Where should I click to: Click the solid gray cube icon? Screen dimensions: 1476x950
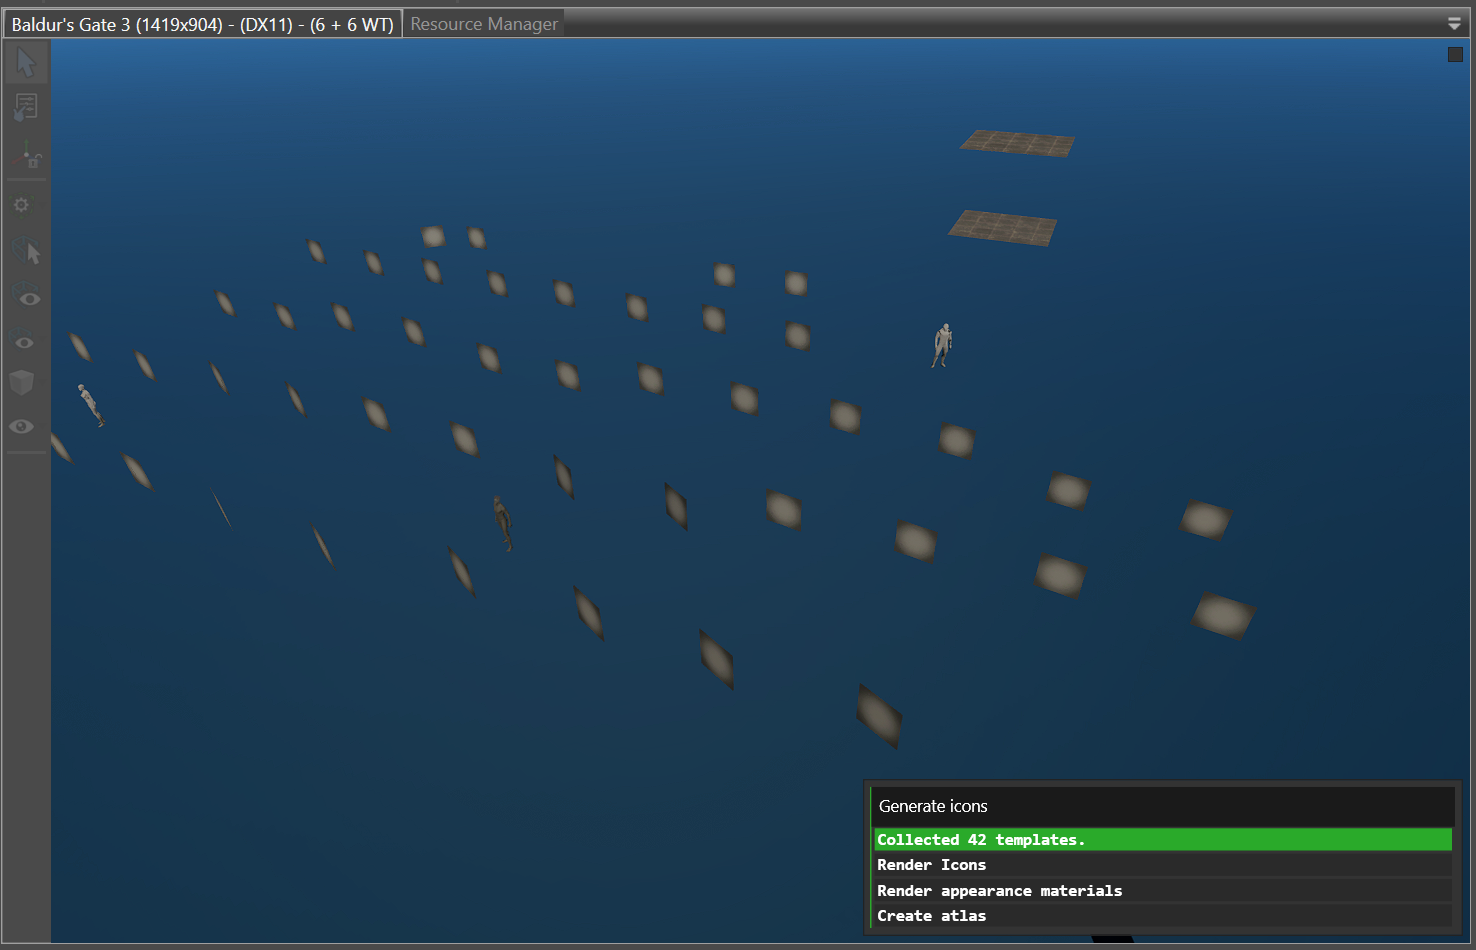(x=22, y=382)
